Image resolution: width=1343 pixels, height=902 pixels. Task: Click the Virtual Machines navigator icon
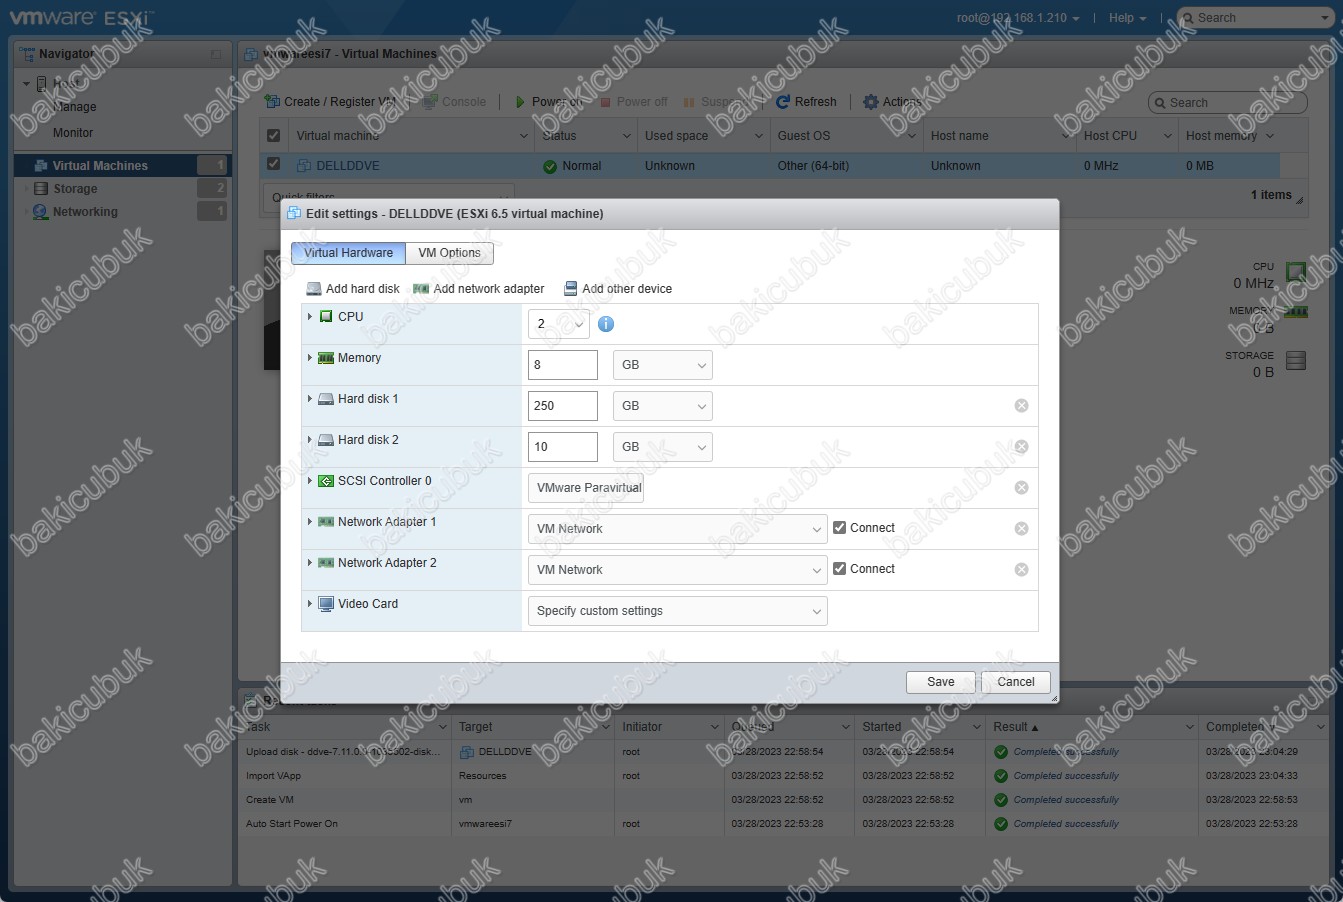[41, 166]
